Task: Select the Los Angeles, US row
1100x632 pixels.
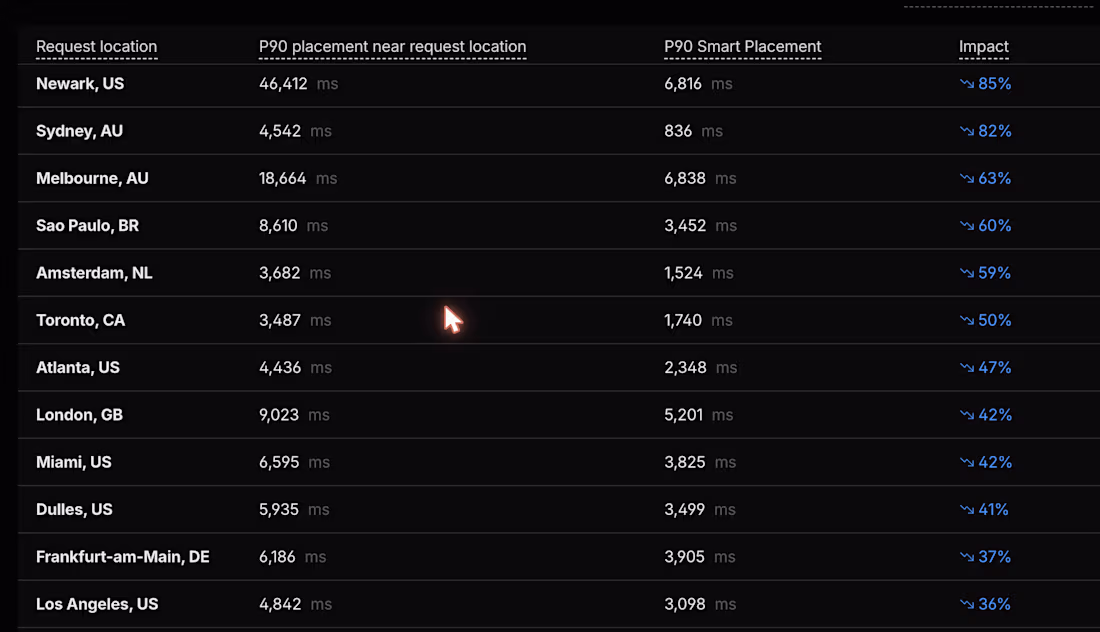Action: 558,604
